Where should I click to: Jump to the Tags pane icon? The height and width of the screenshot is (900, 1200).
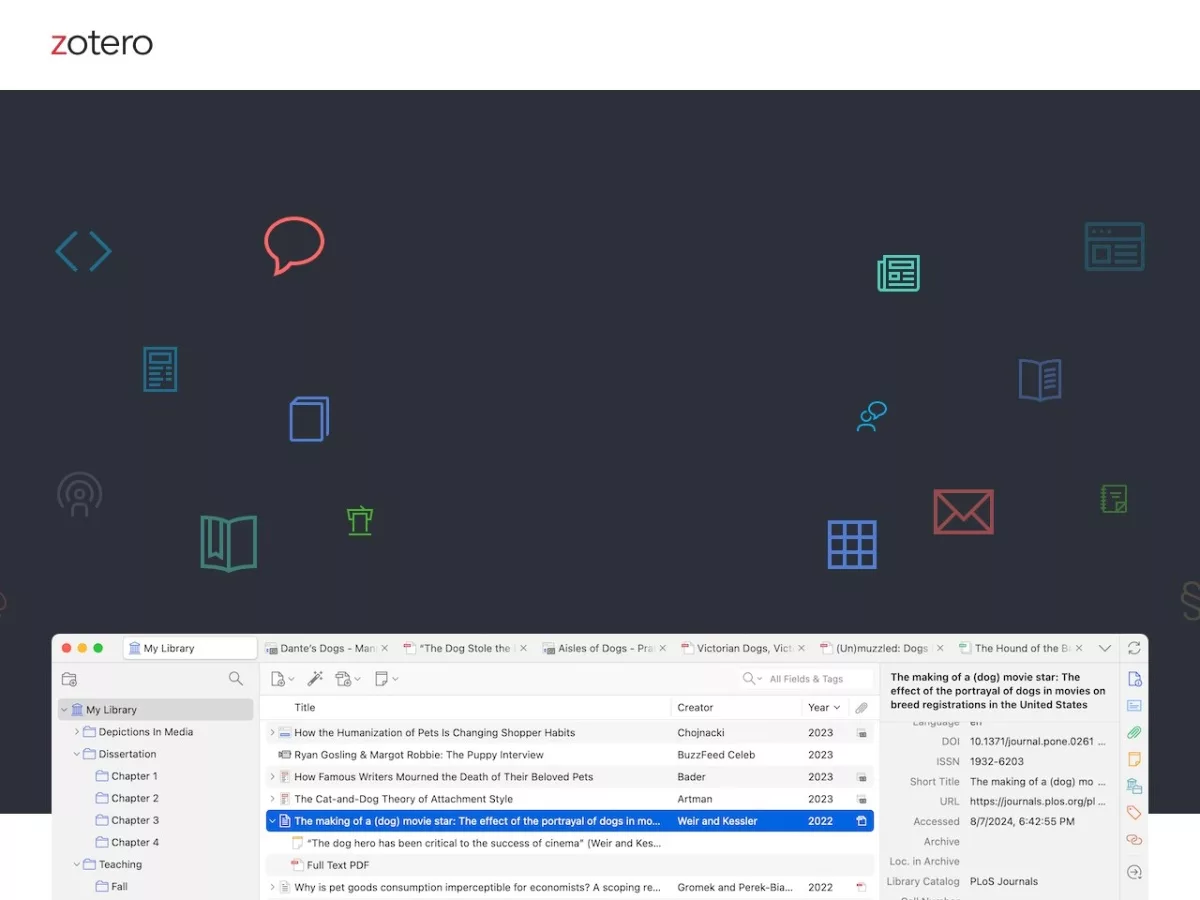click(1134, 813)
